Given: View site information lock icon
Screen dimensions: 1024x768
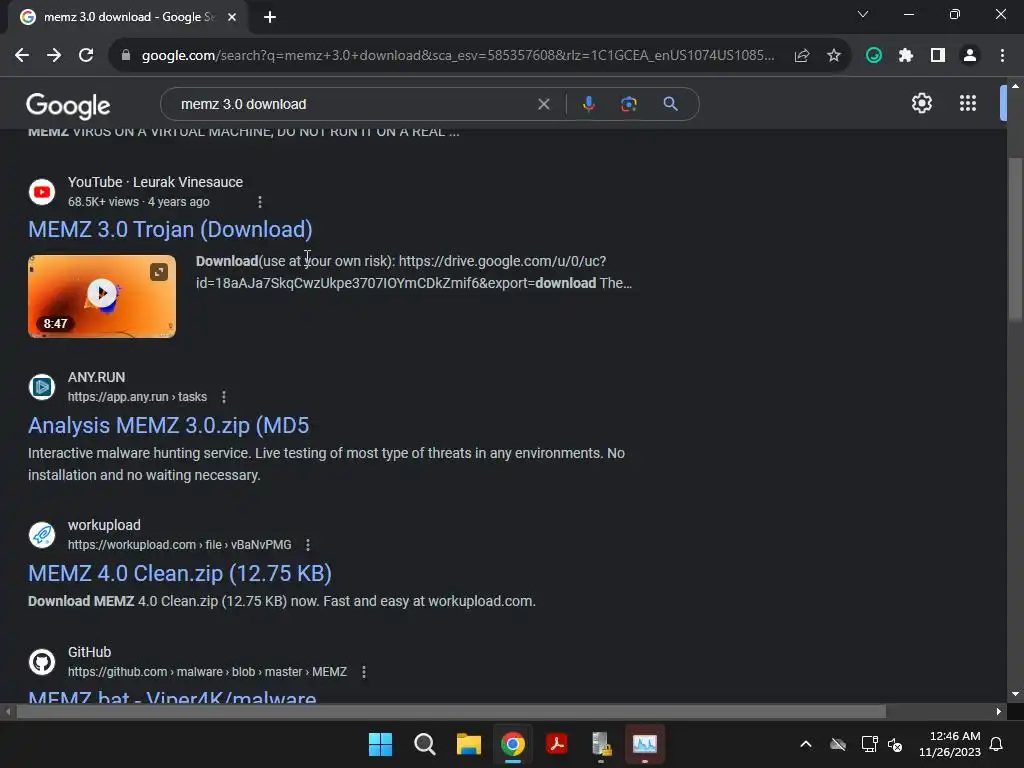Looking at the screenshot, I should (126, 56).
